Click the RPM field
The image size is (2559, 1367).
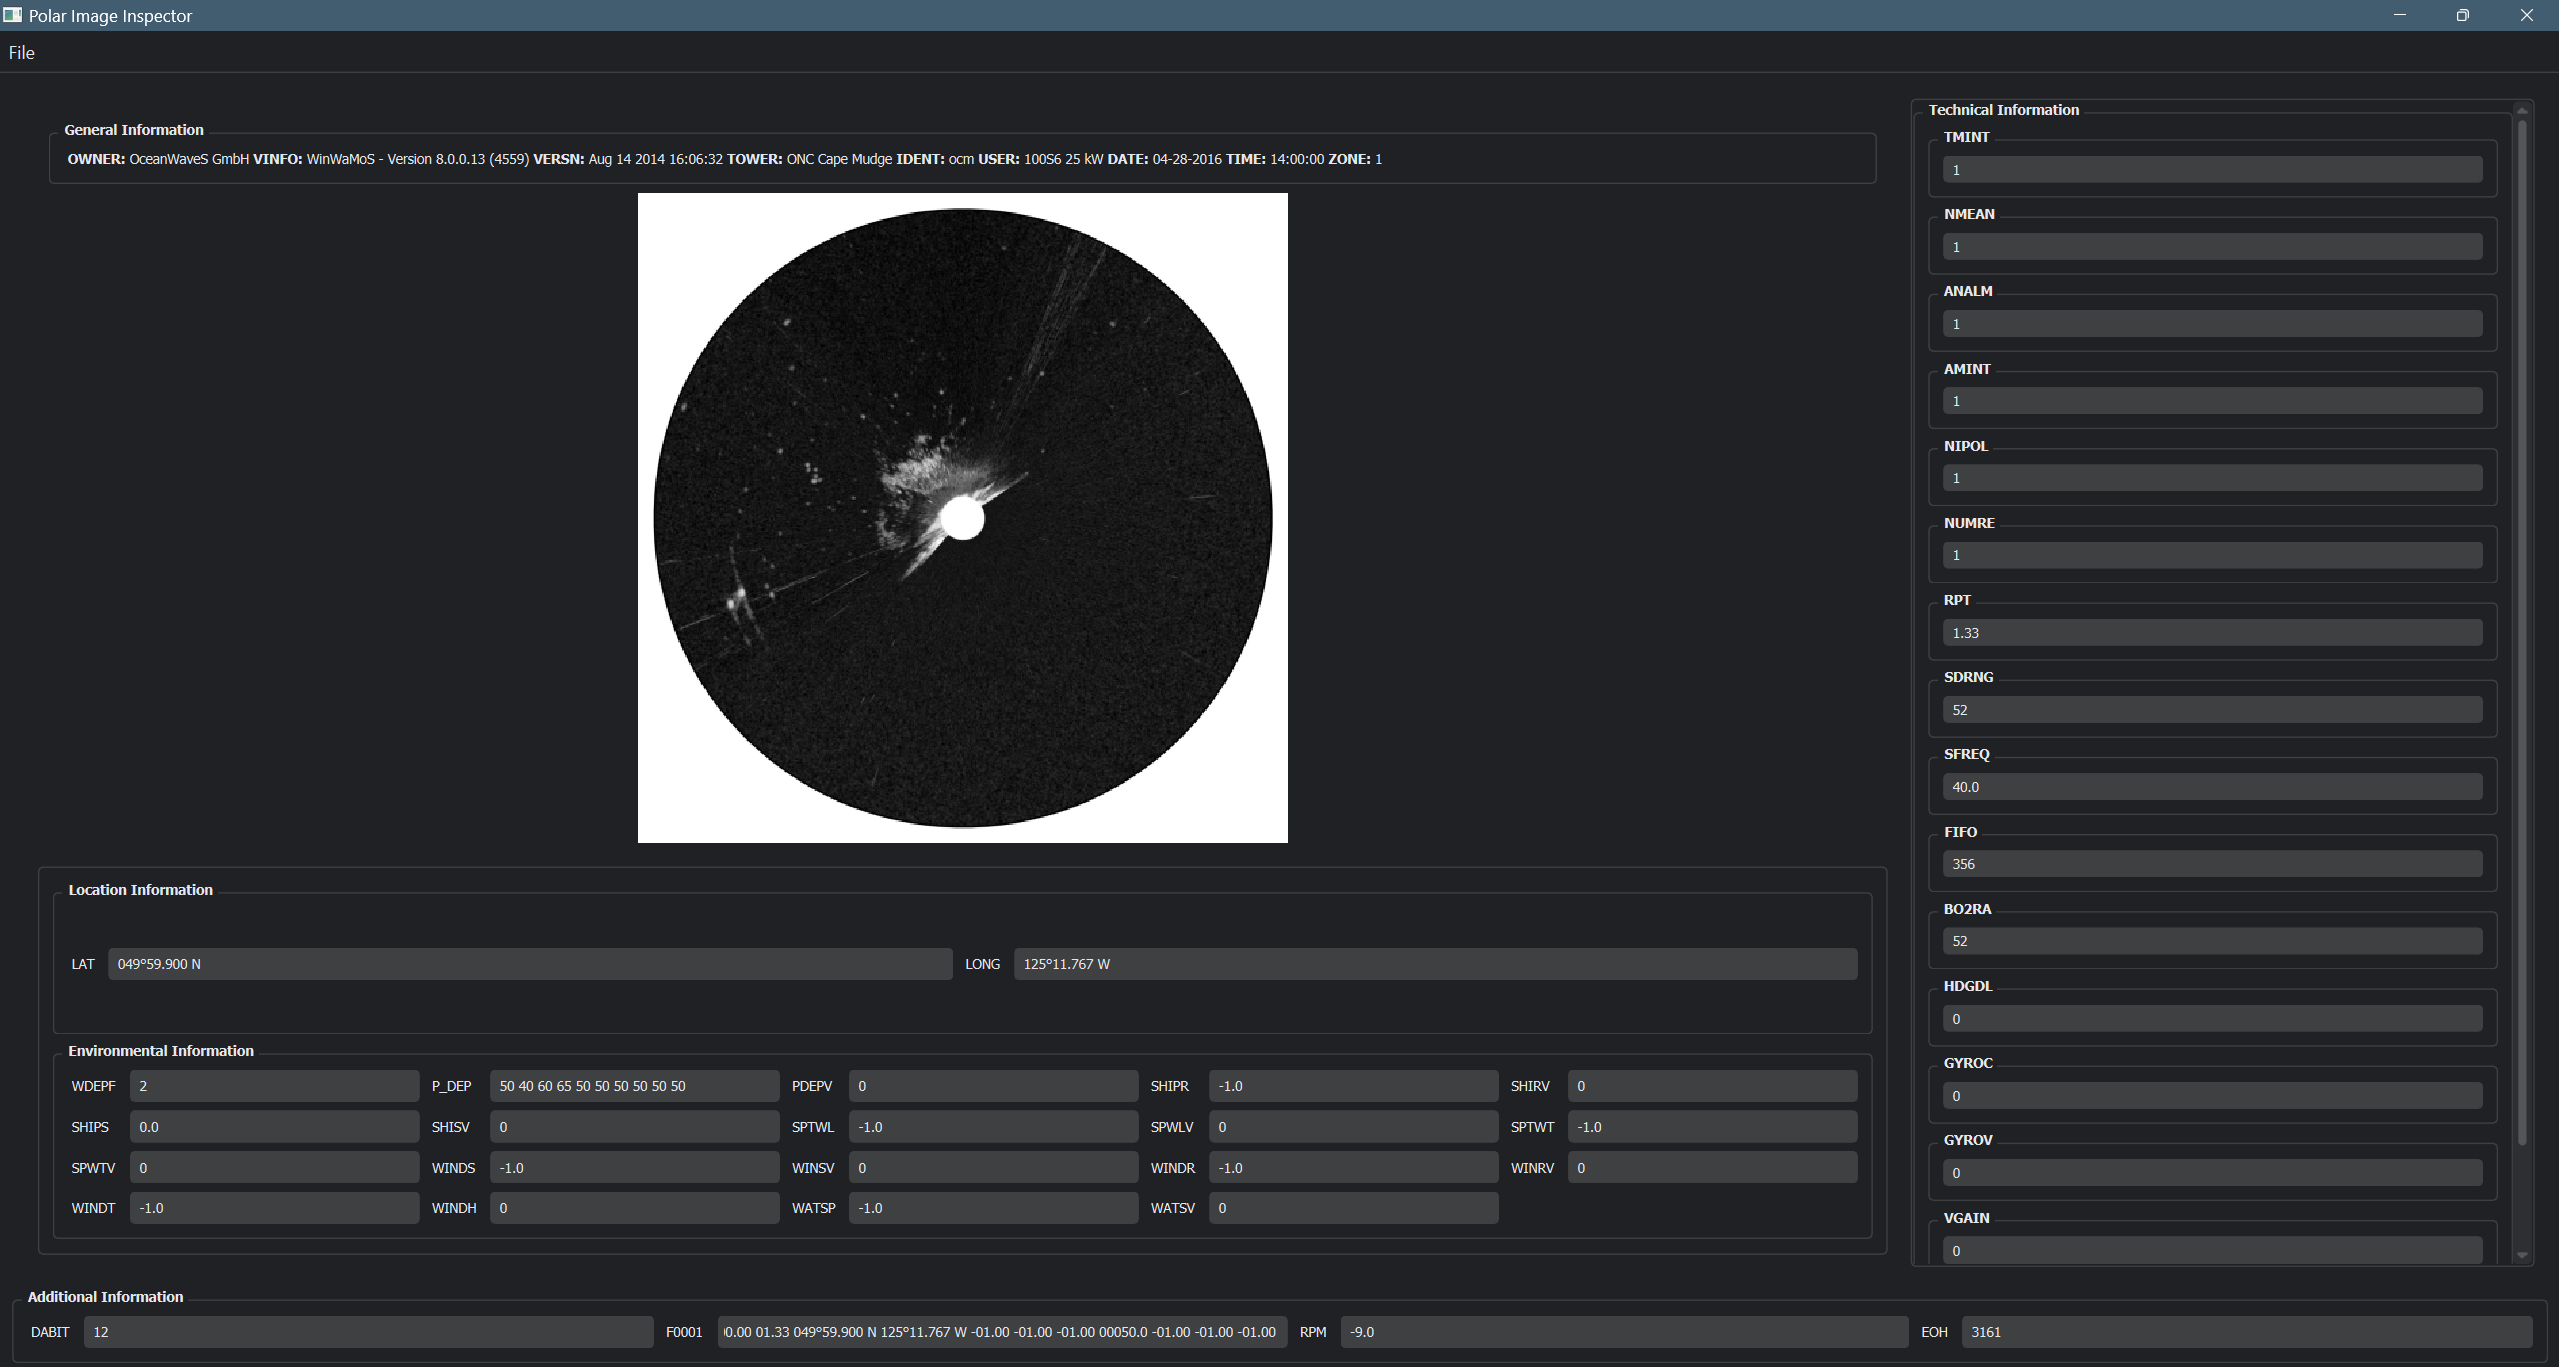tap(1623, 1332)
